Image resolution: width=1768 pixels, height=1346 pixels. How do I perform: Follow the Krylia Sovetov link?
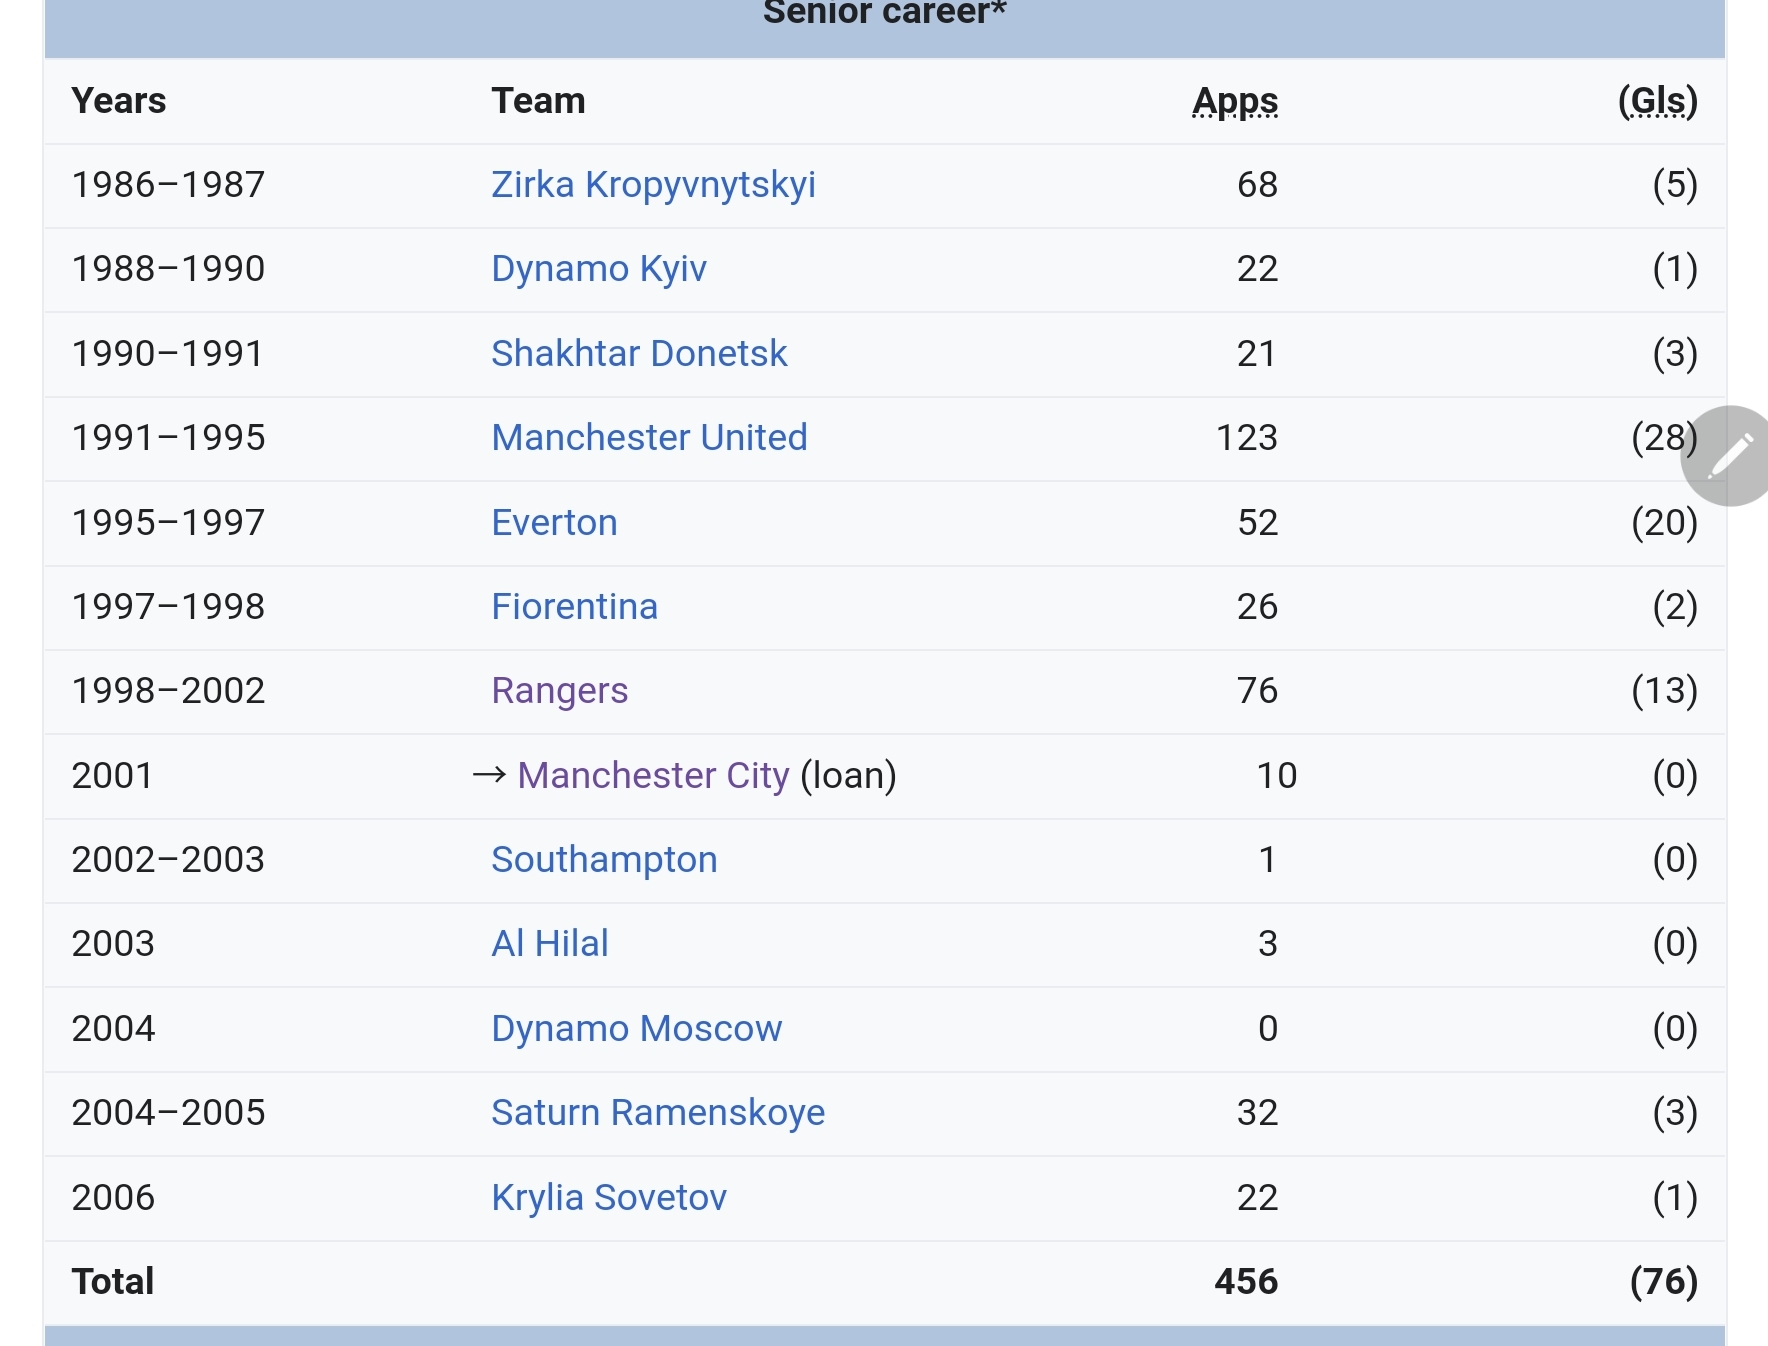(608, 1198)
